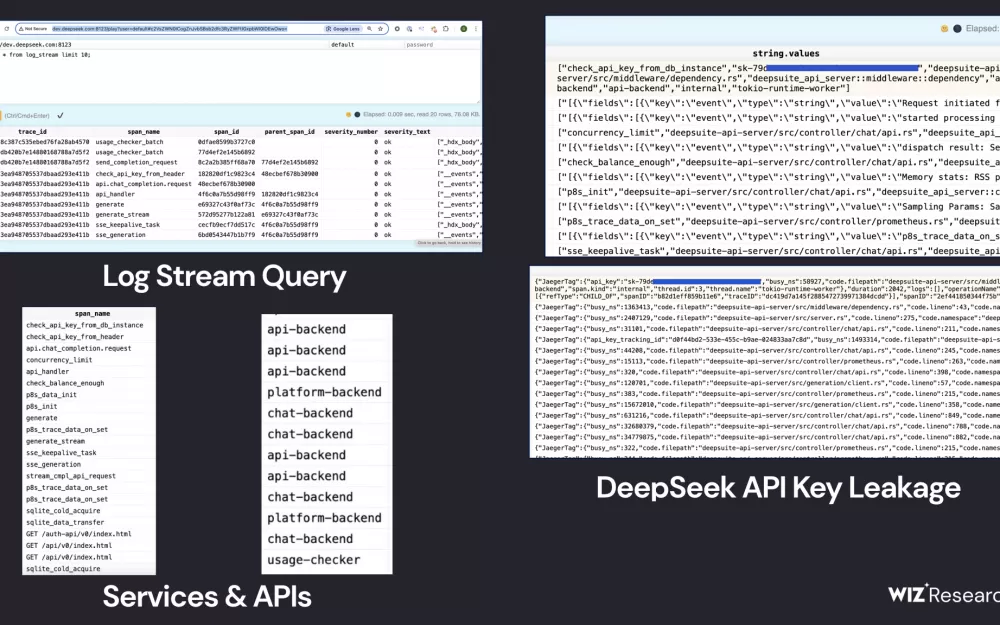
Task: Click the trace_id column header
Action: coord(33,131)
